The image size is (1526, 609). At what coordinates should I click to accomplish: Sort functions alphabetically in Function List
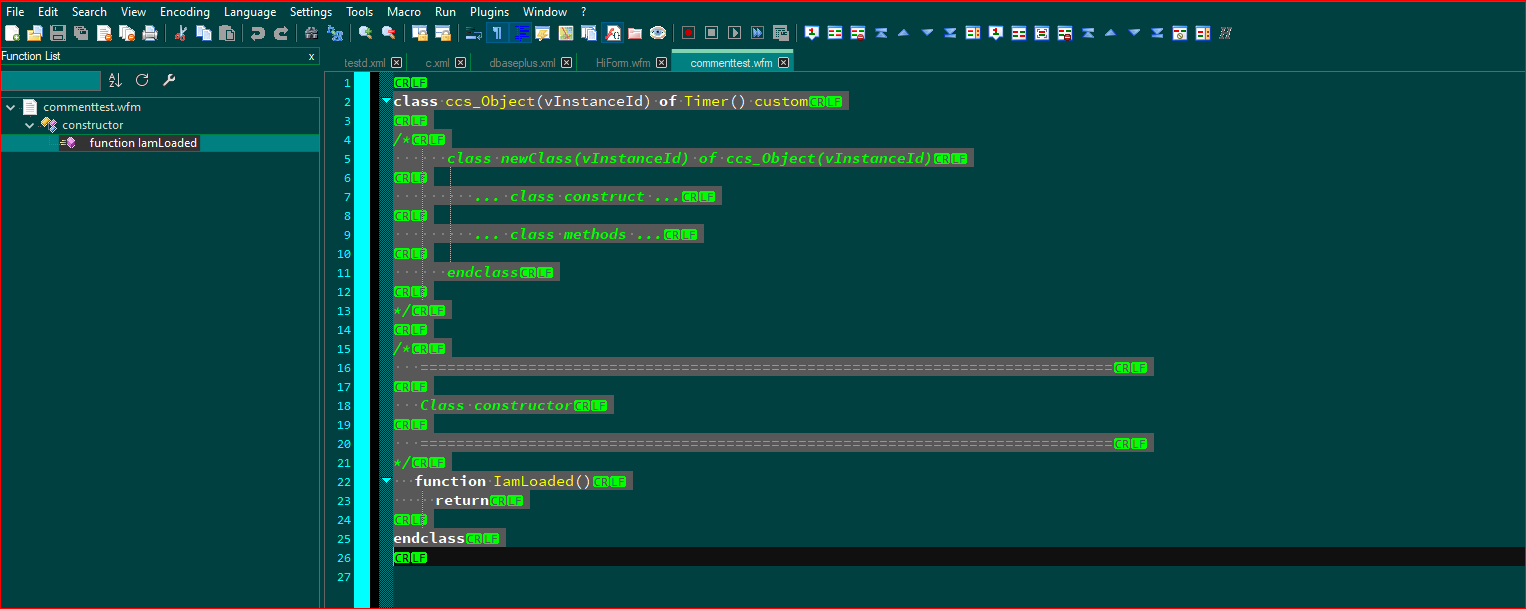coord(115,80)
